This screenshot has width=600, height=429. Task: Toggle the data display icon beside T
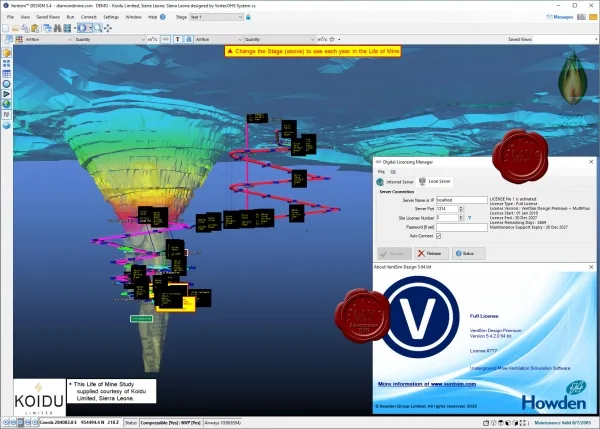pos(189,39)
